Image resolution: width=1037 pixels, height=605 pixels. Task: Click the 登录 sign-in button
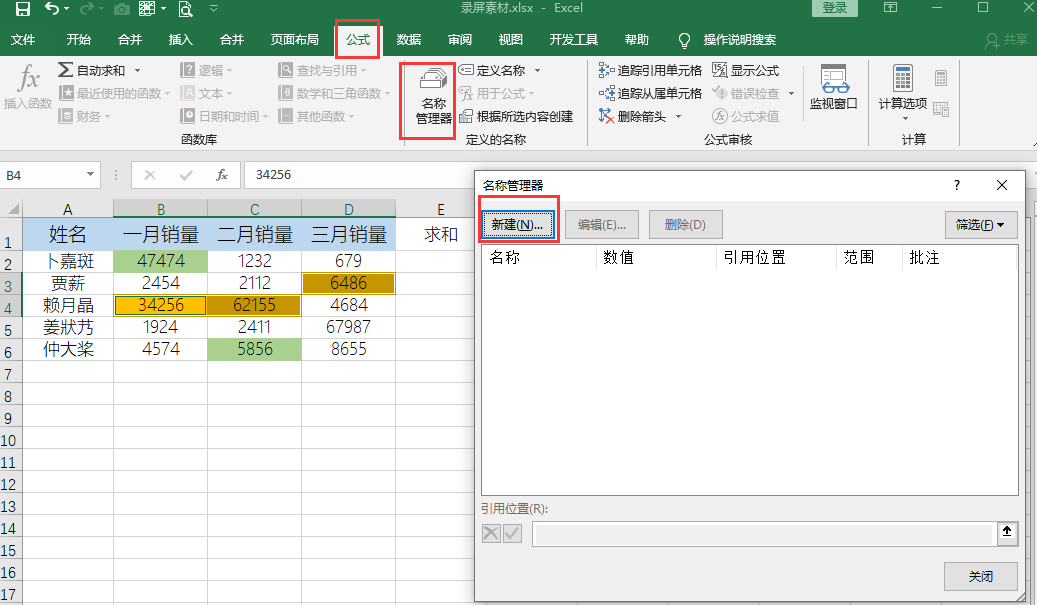click(x=835, y=8)
